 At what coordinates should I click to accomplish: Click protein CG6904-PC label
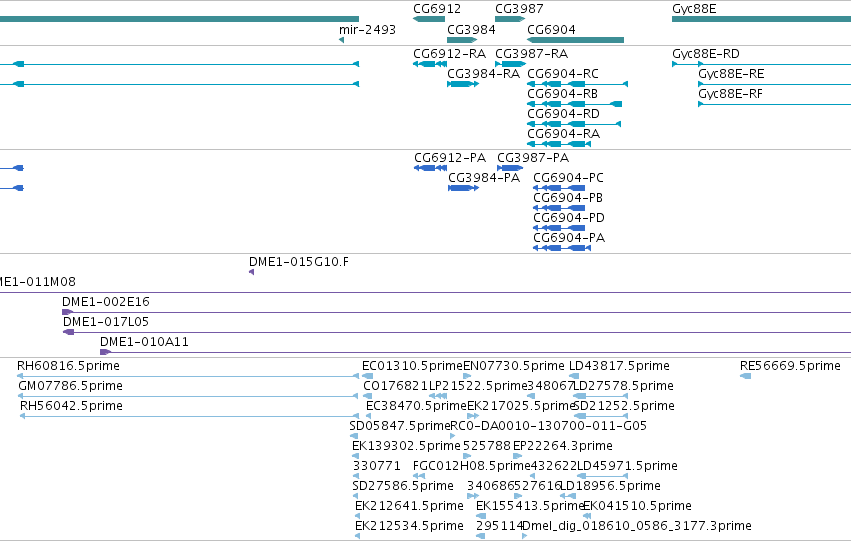[x=568, y=177]
